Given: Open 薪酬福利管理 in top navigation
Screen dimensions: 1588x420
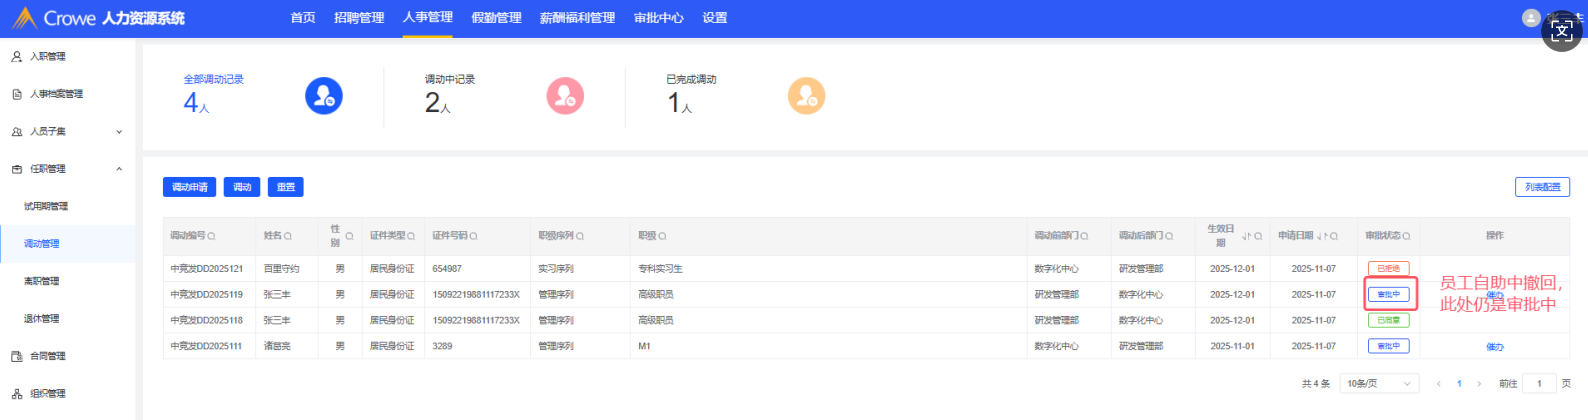Looking at the screenshot, I should pos(577,18).
